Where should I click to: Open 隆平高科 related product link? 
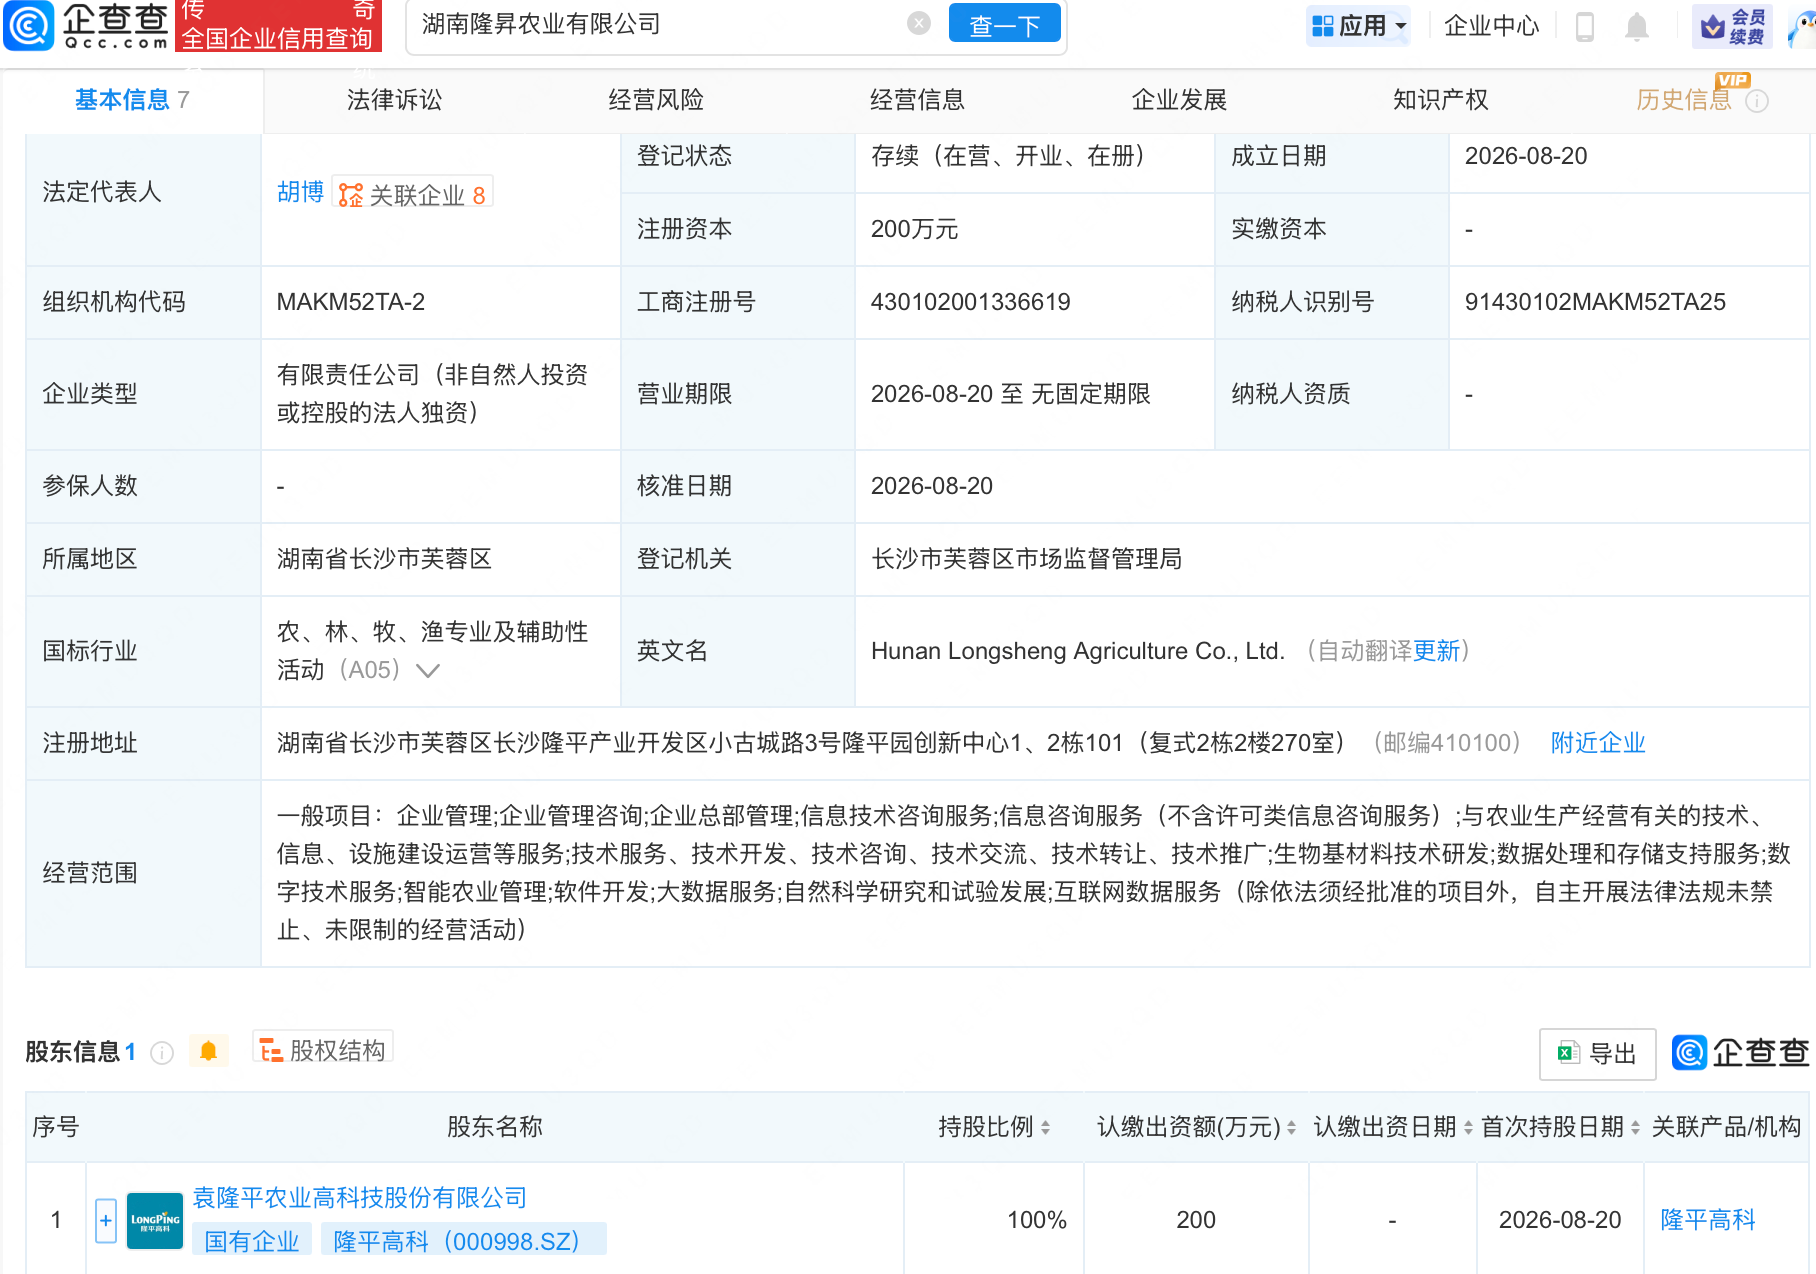coord(1708,1220)
